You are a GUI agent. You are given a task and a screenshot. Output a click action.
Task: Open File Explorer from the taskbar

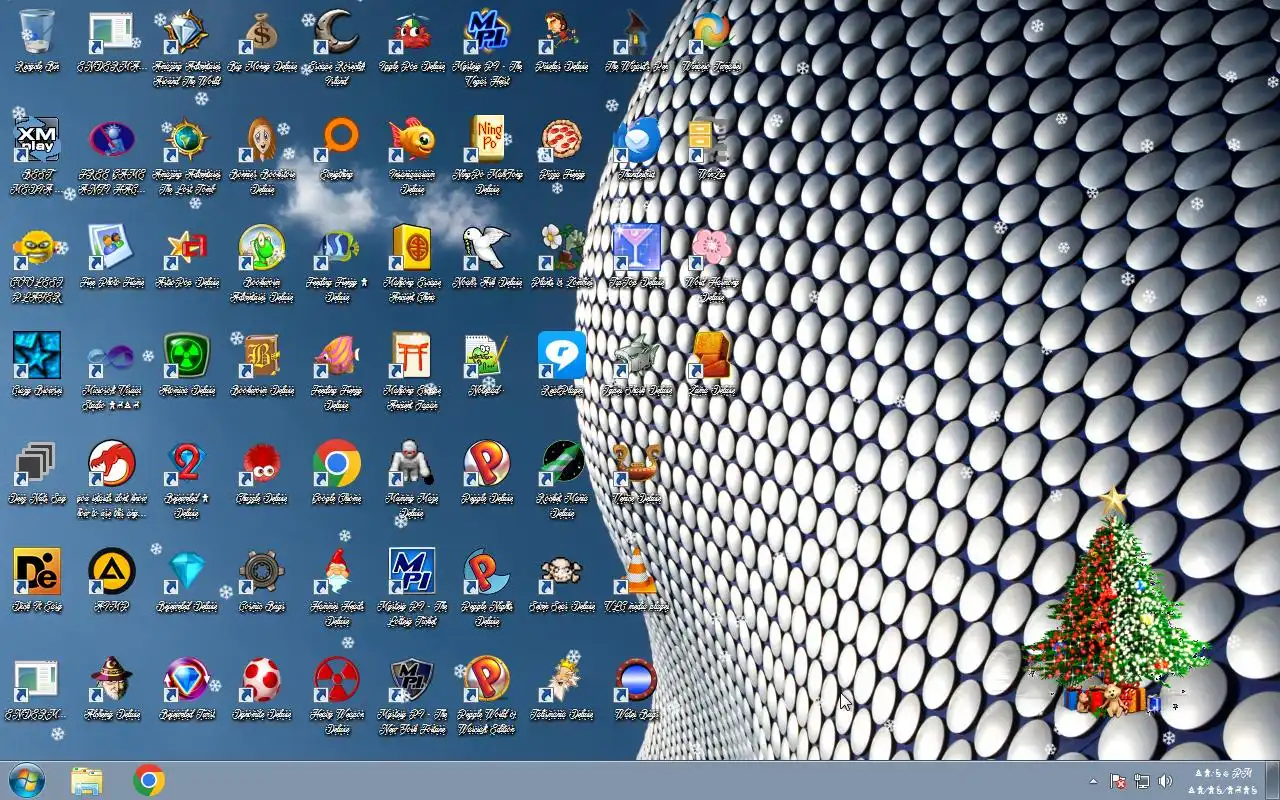(x=87, y=780)
